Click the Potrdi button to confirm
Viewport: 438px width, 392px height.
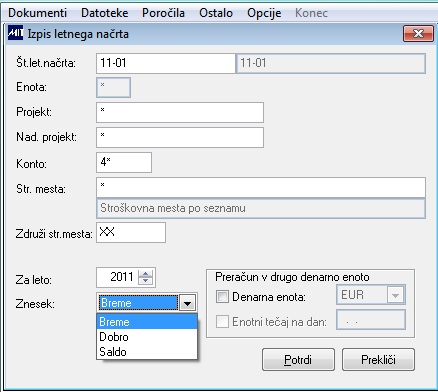298,360
